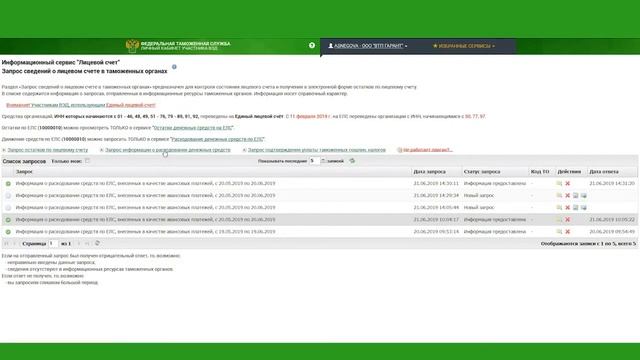The image size is (640, 360).
Task: Click 'Новый запрос' status in 14:29 row
Action: tap(479, 196)
